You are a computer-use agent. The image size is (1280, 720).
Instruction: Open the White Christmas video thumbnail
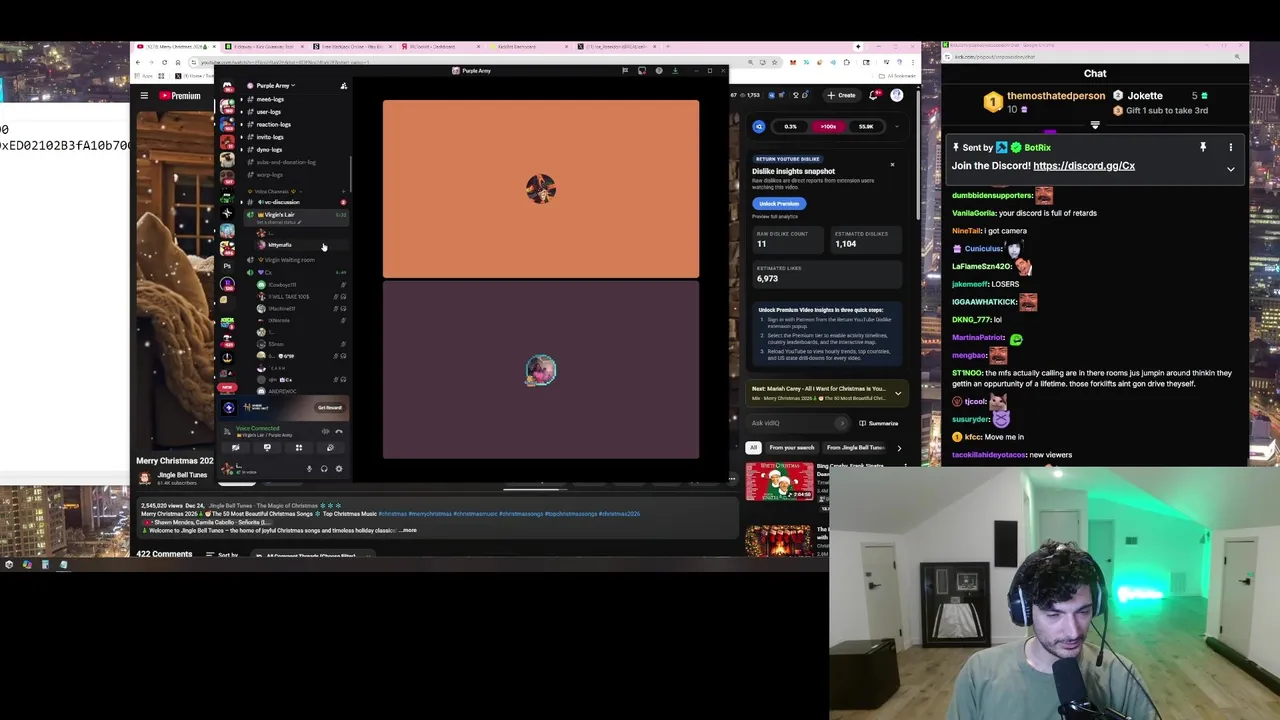pyautogui.click(x=779, y=481)
